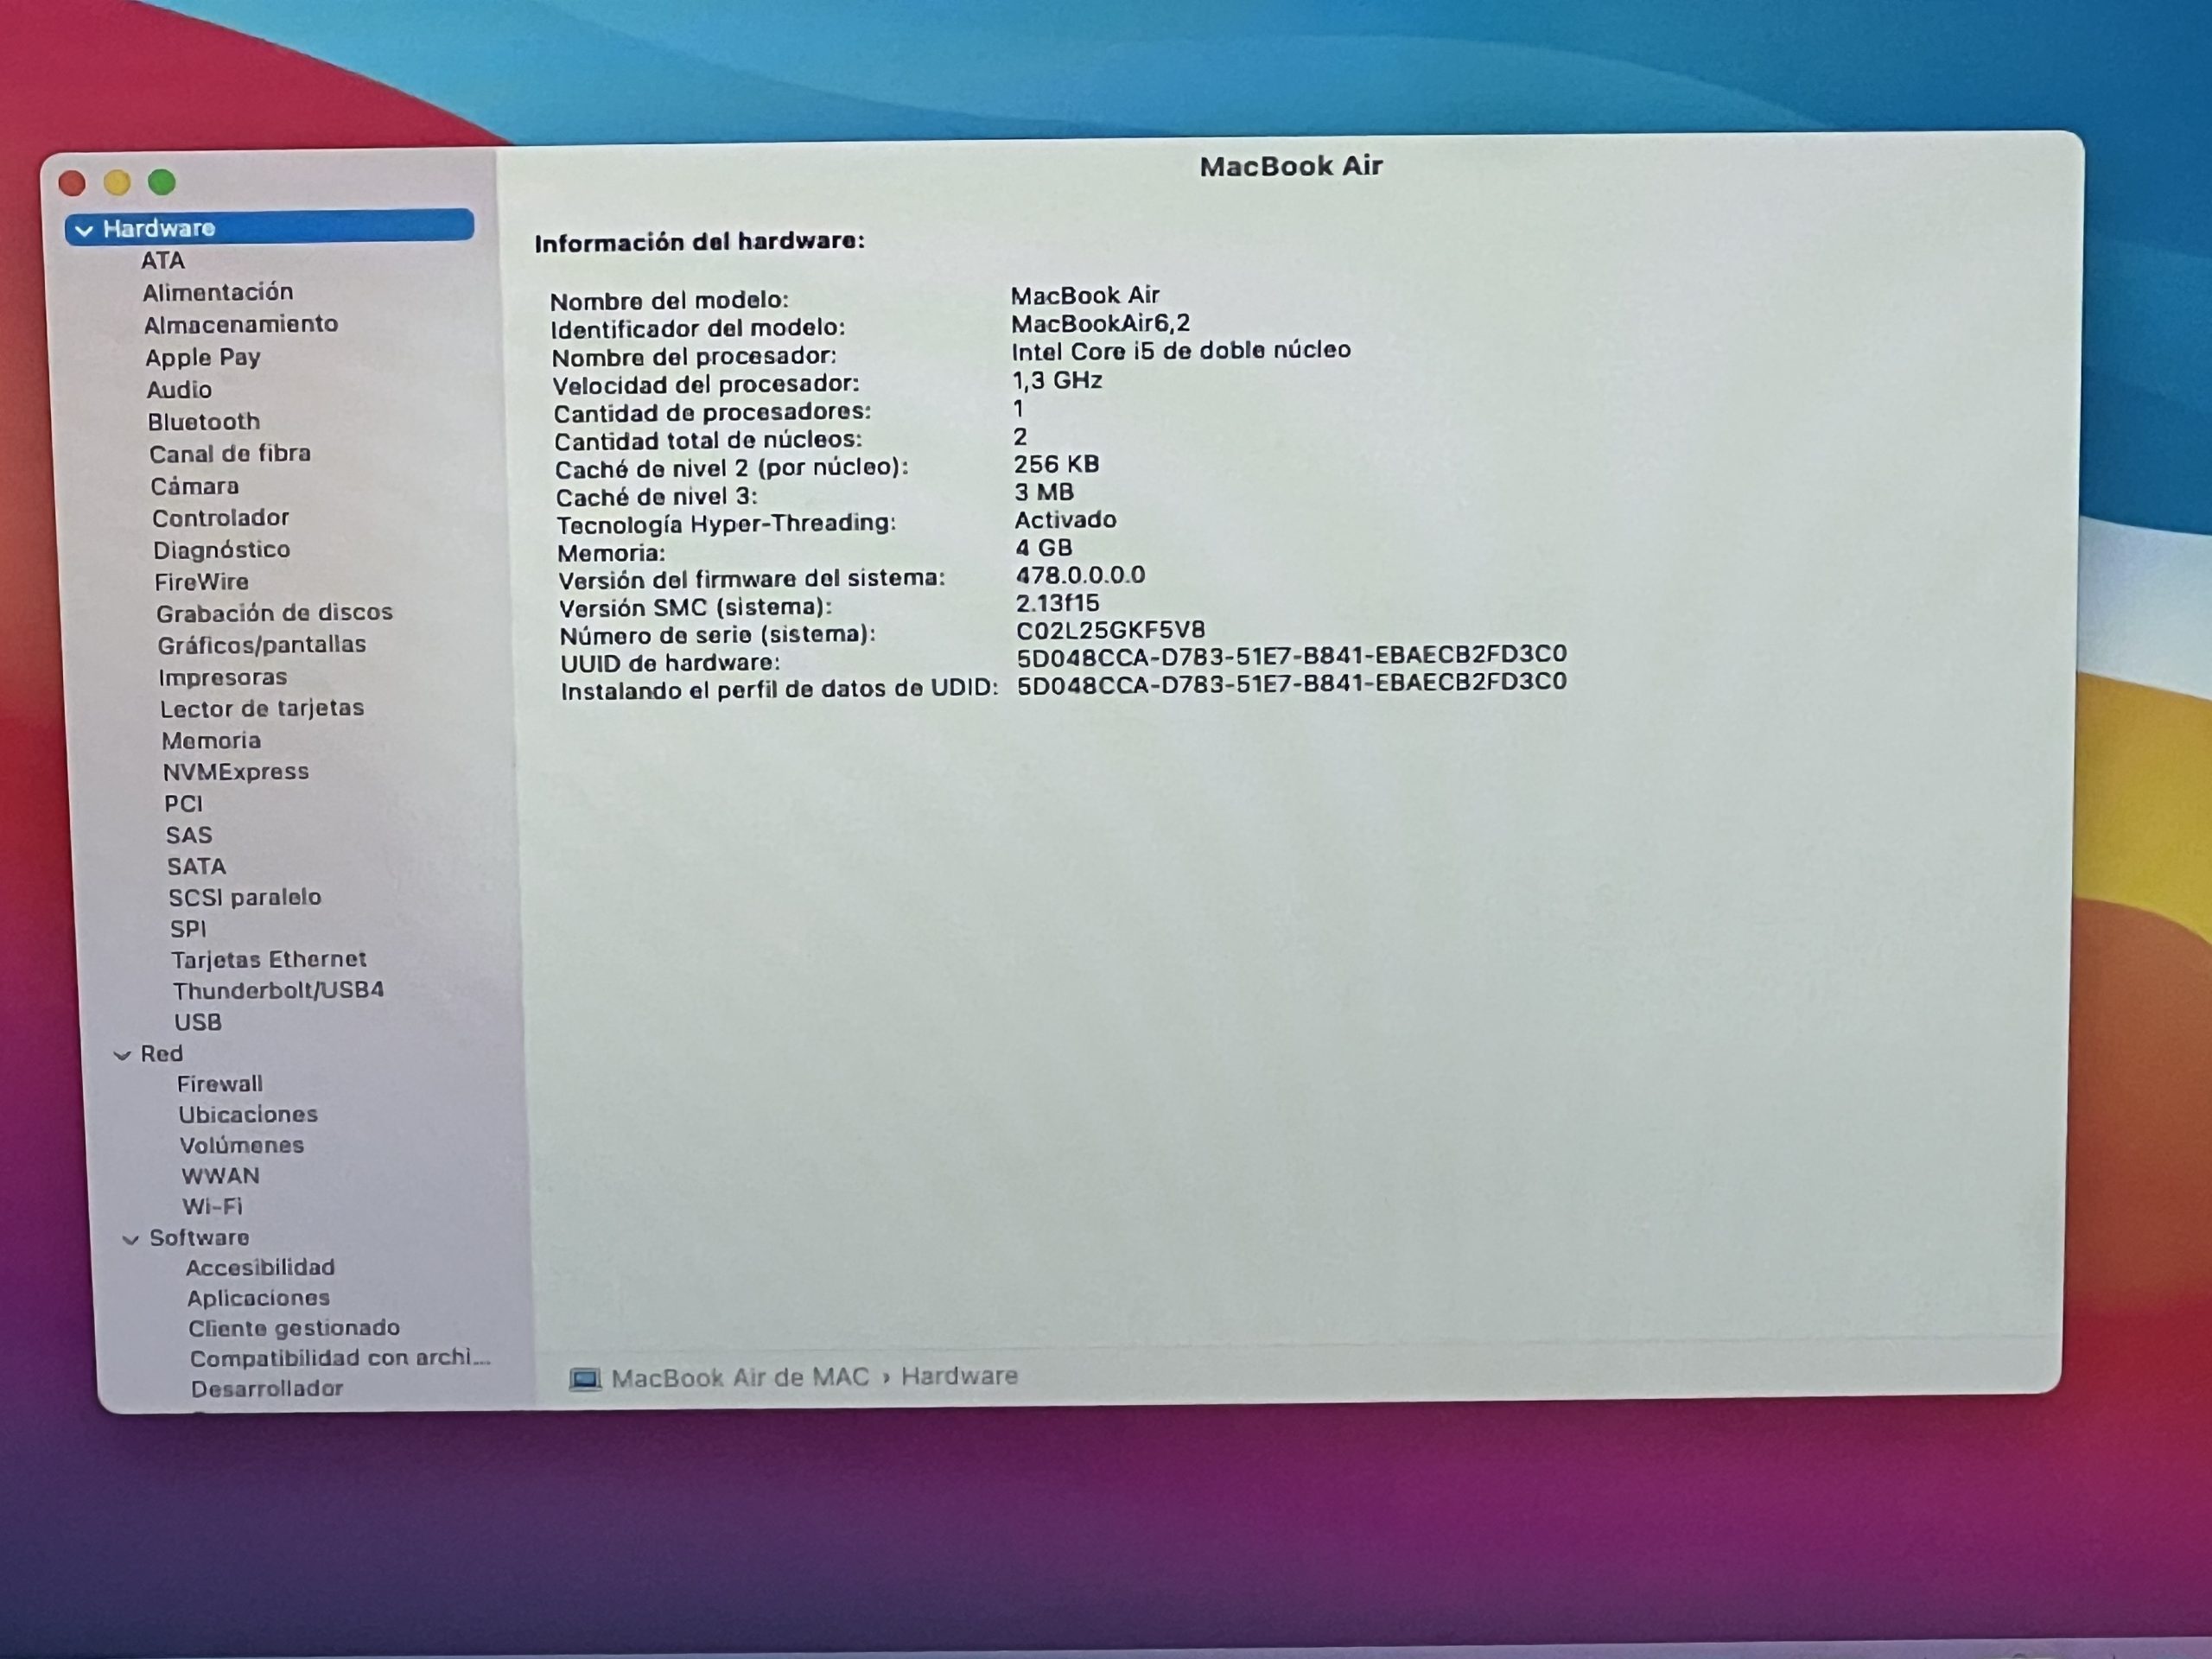Click the MacBook Air computer icon in path bar
This screenshot has height=1659, width=2212.
coord(585,1380)
